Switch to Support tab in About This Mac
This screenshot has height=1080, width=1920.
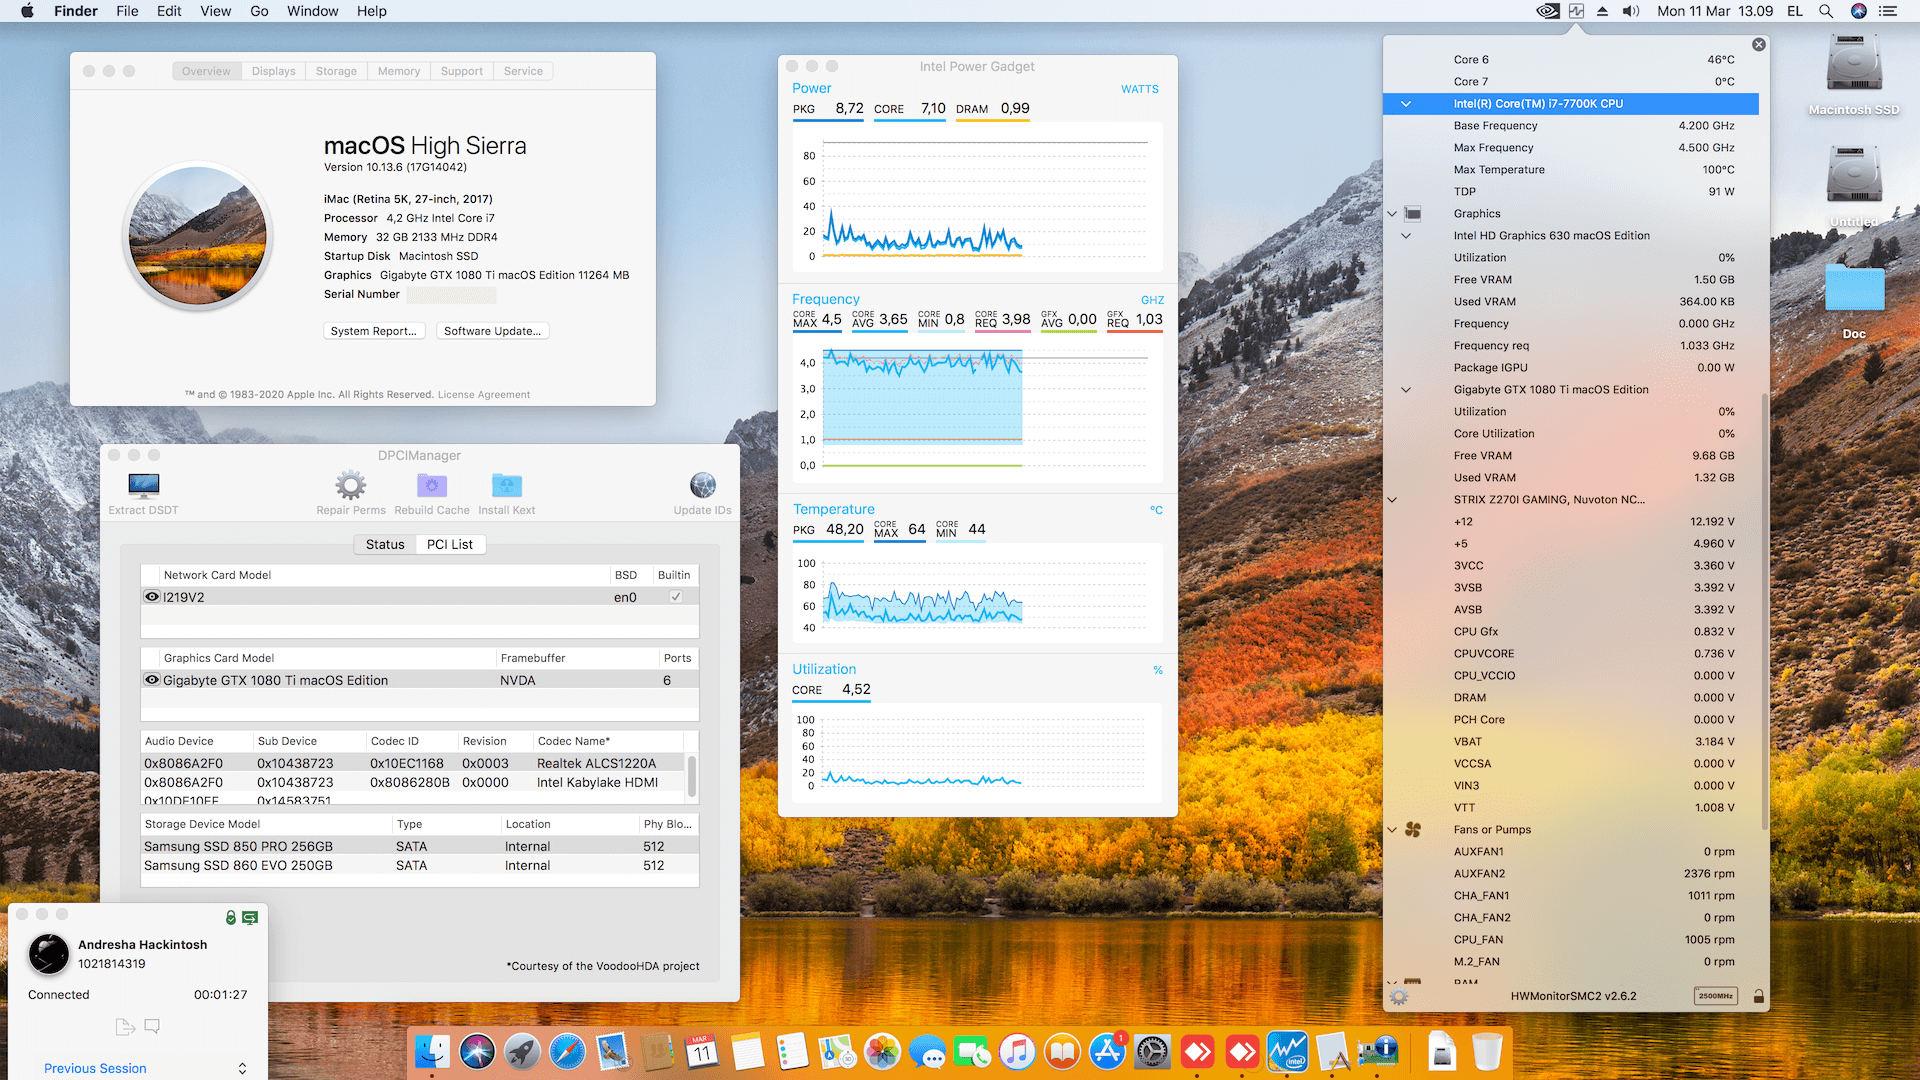coord(462,71)
